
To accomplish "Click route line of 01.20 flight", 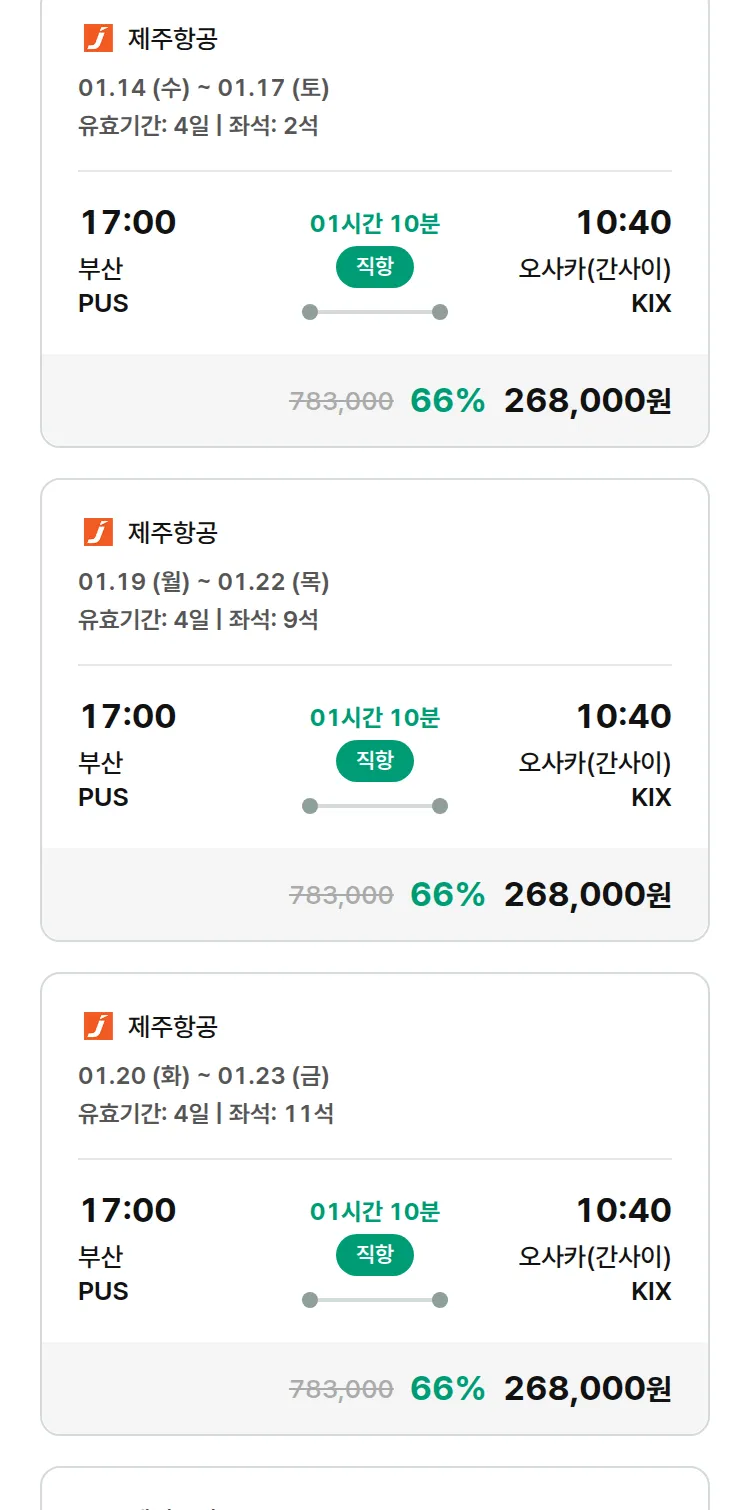I will 374,1300.
